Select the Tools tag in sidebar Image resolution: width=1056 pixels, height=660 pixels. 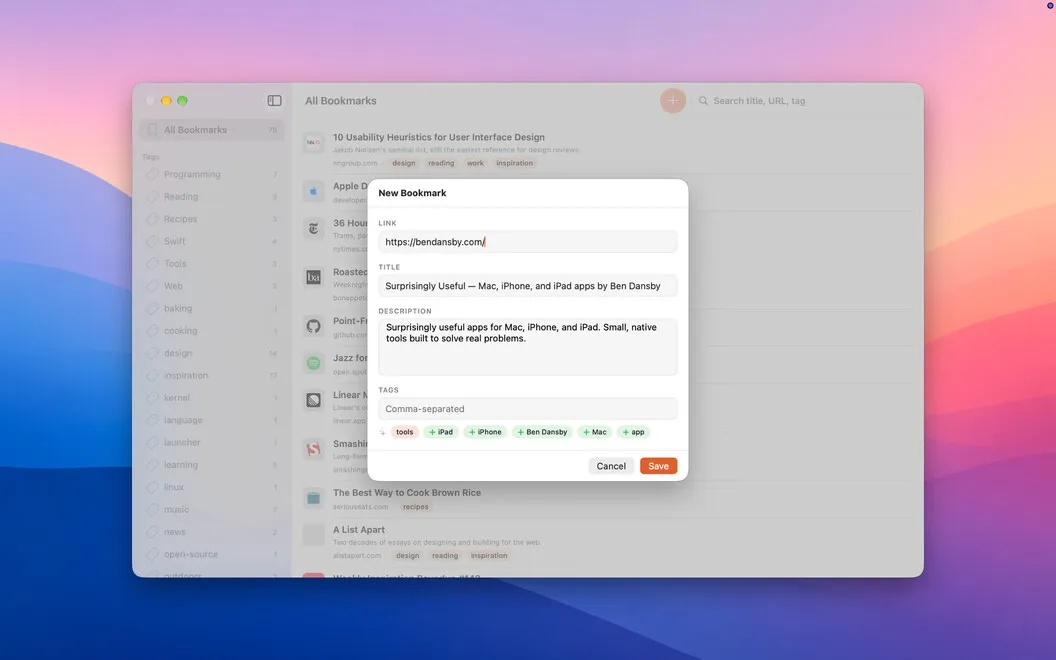pos(211,263)
